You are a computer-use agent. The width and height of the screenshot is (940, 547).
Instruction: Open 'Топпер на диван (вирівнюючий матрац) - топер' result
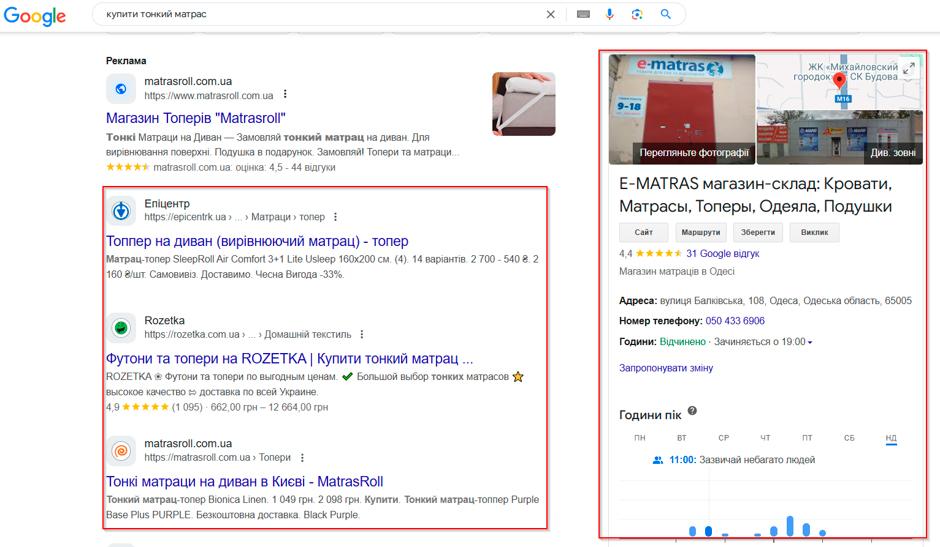pyautogui.click(x=257, y=241)
